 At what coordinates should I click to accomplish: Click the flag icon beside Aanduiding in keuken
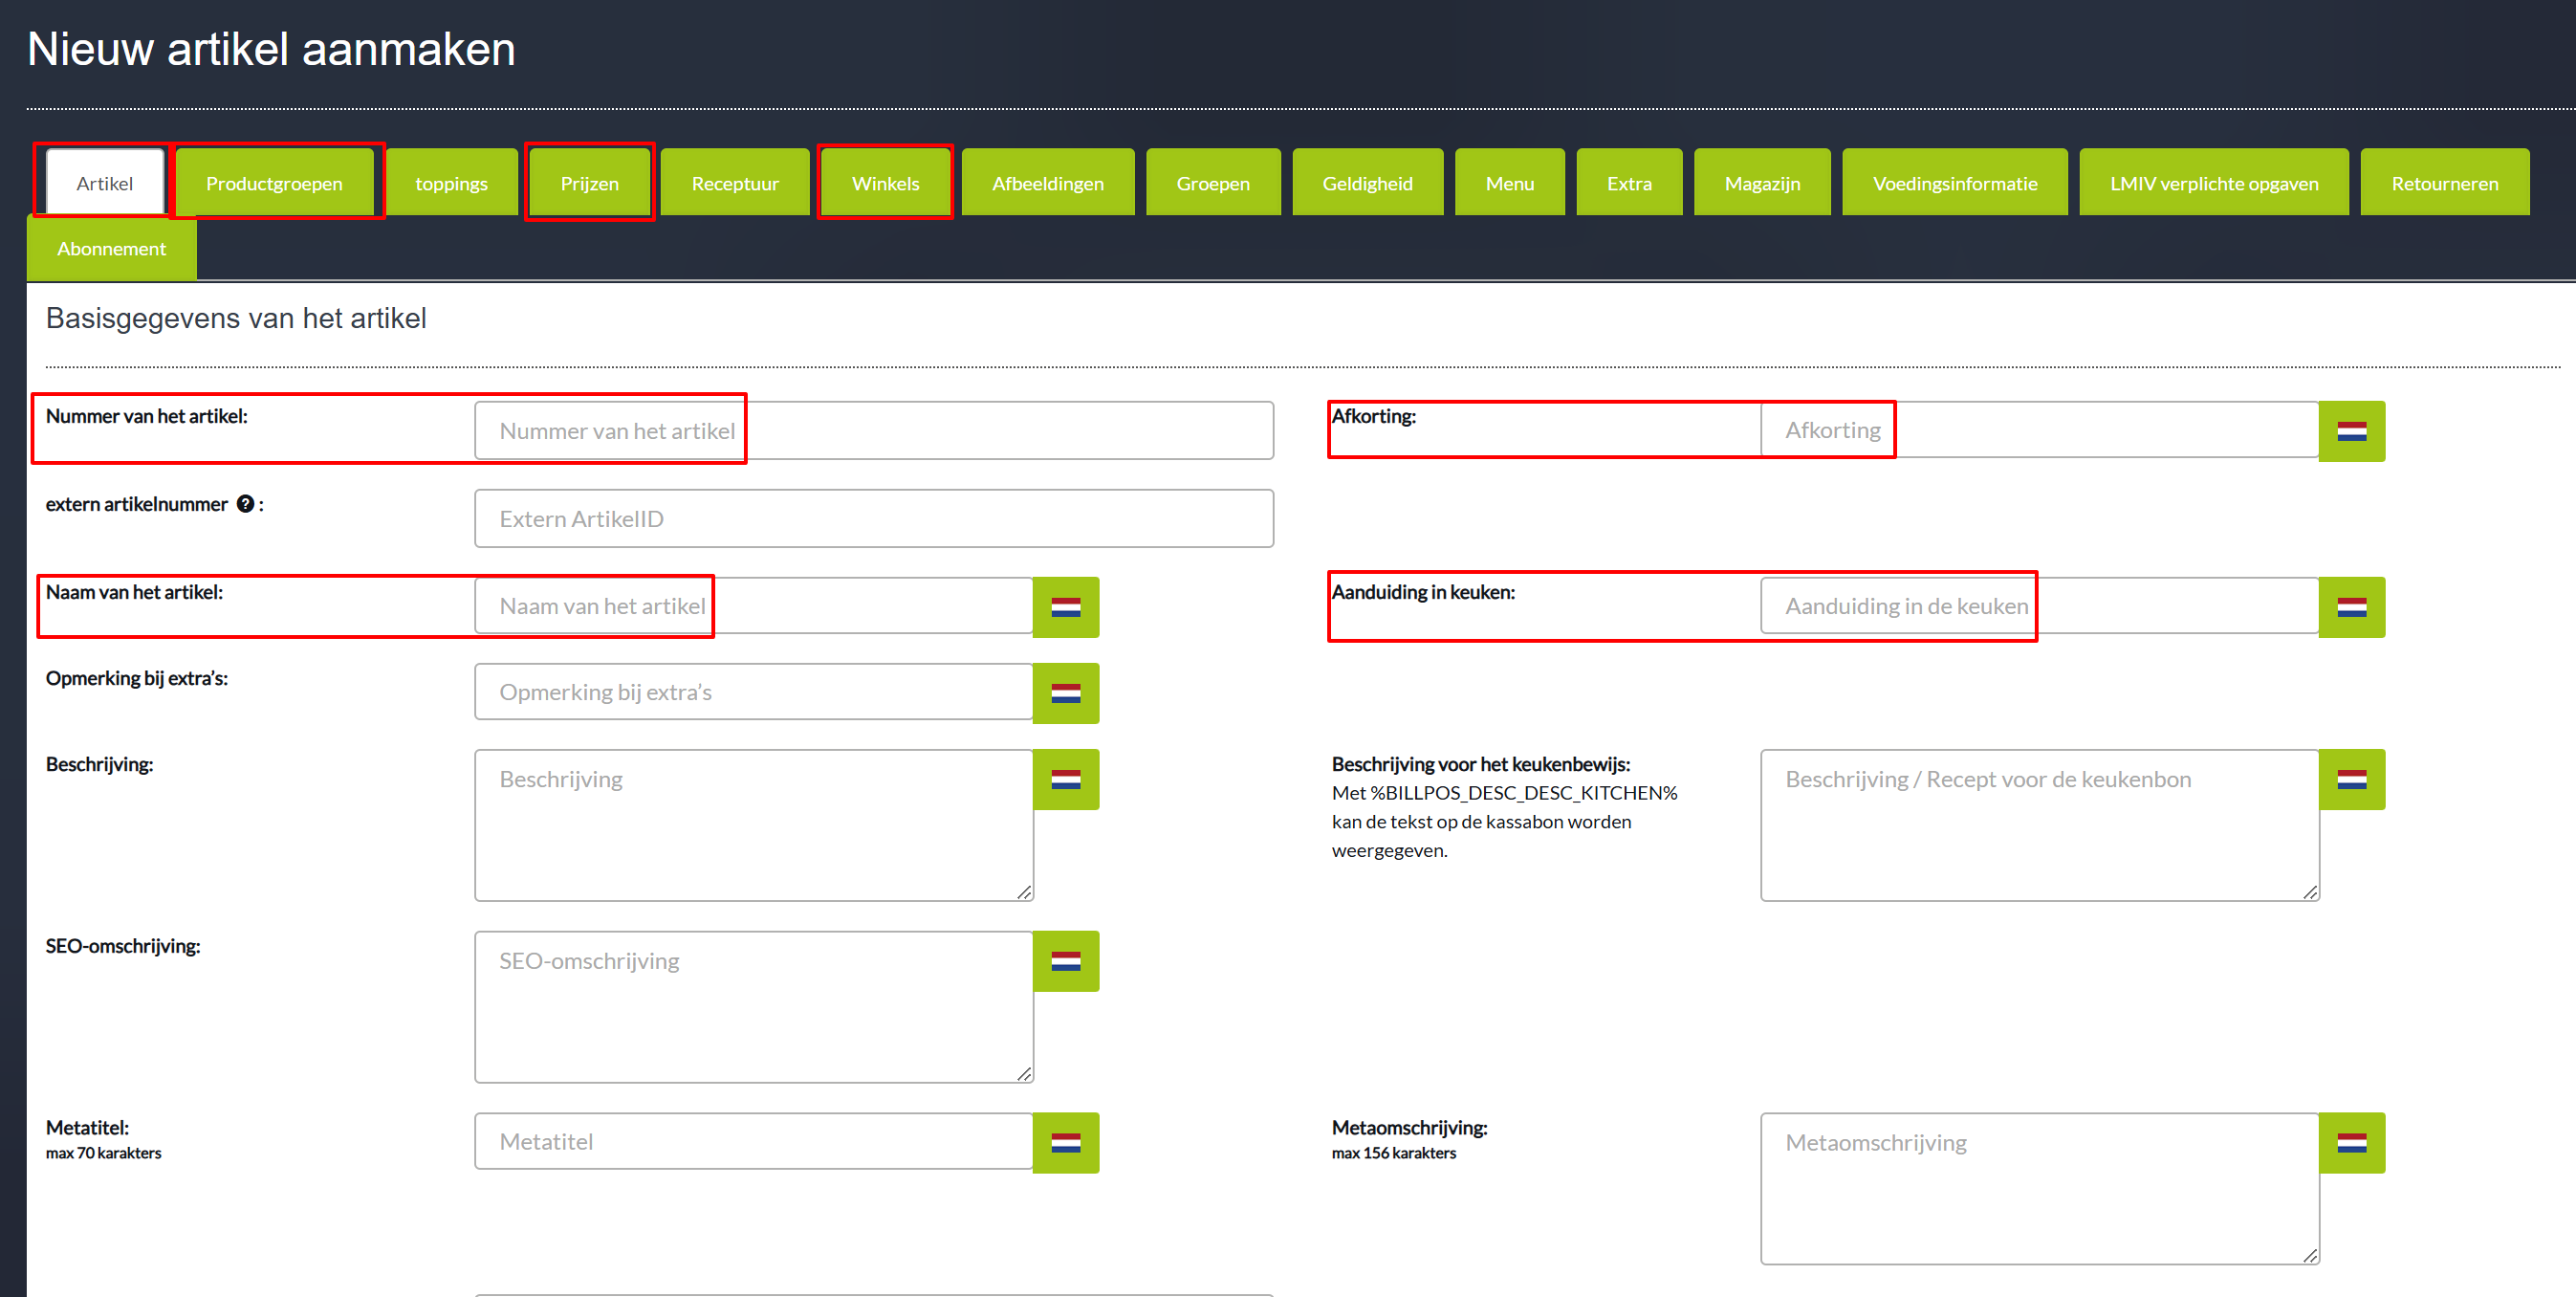tap(2351, 607)
